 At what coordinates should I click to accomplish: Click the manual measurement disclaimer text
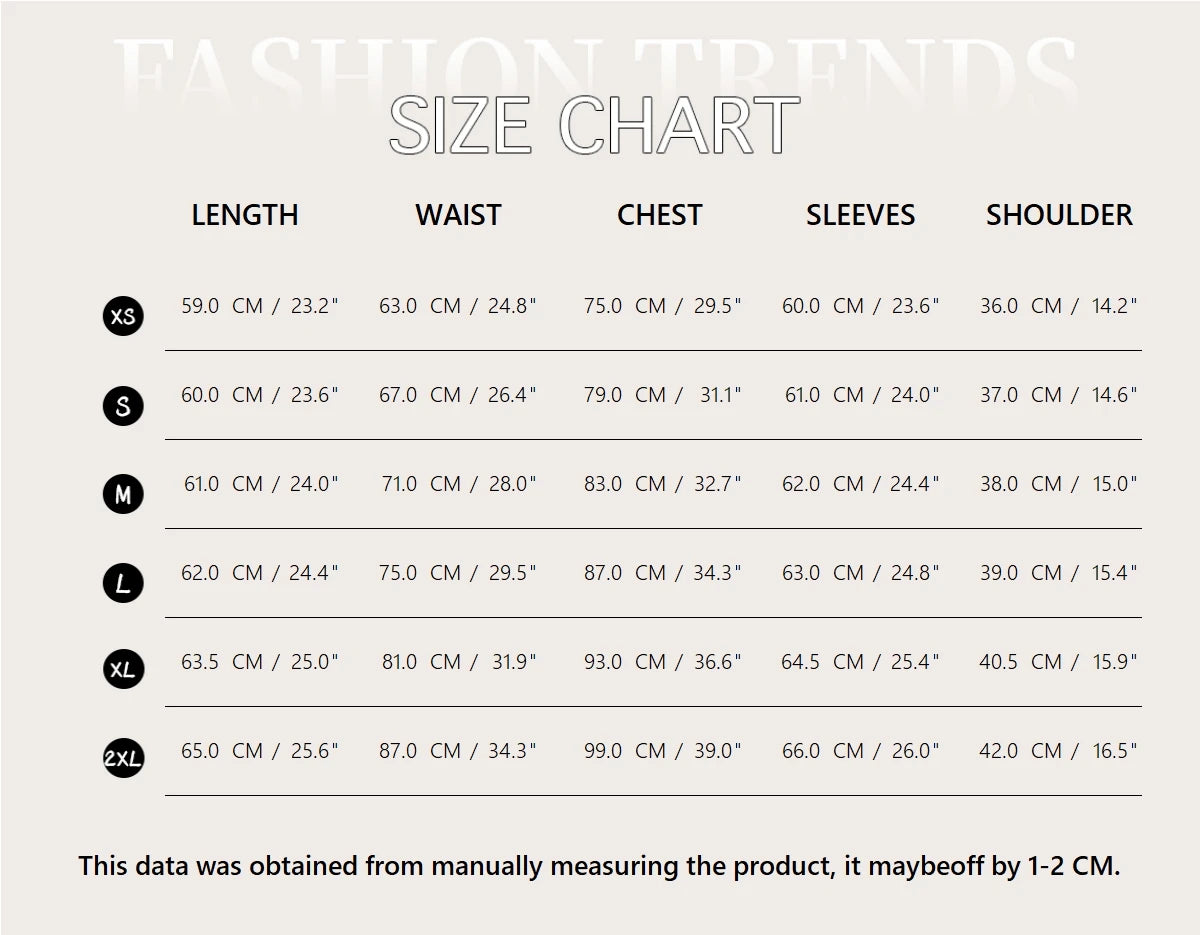point(600,866)
